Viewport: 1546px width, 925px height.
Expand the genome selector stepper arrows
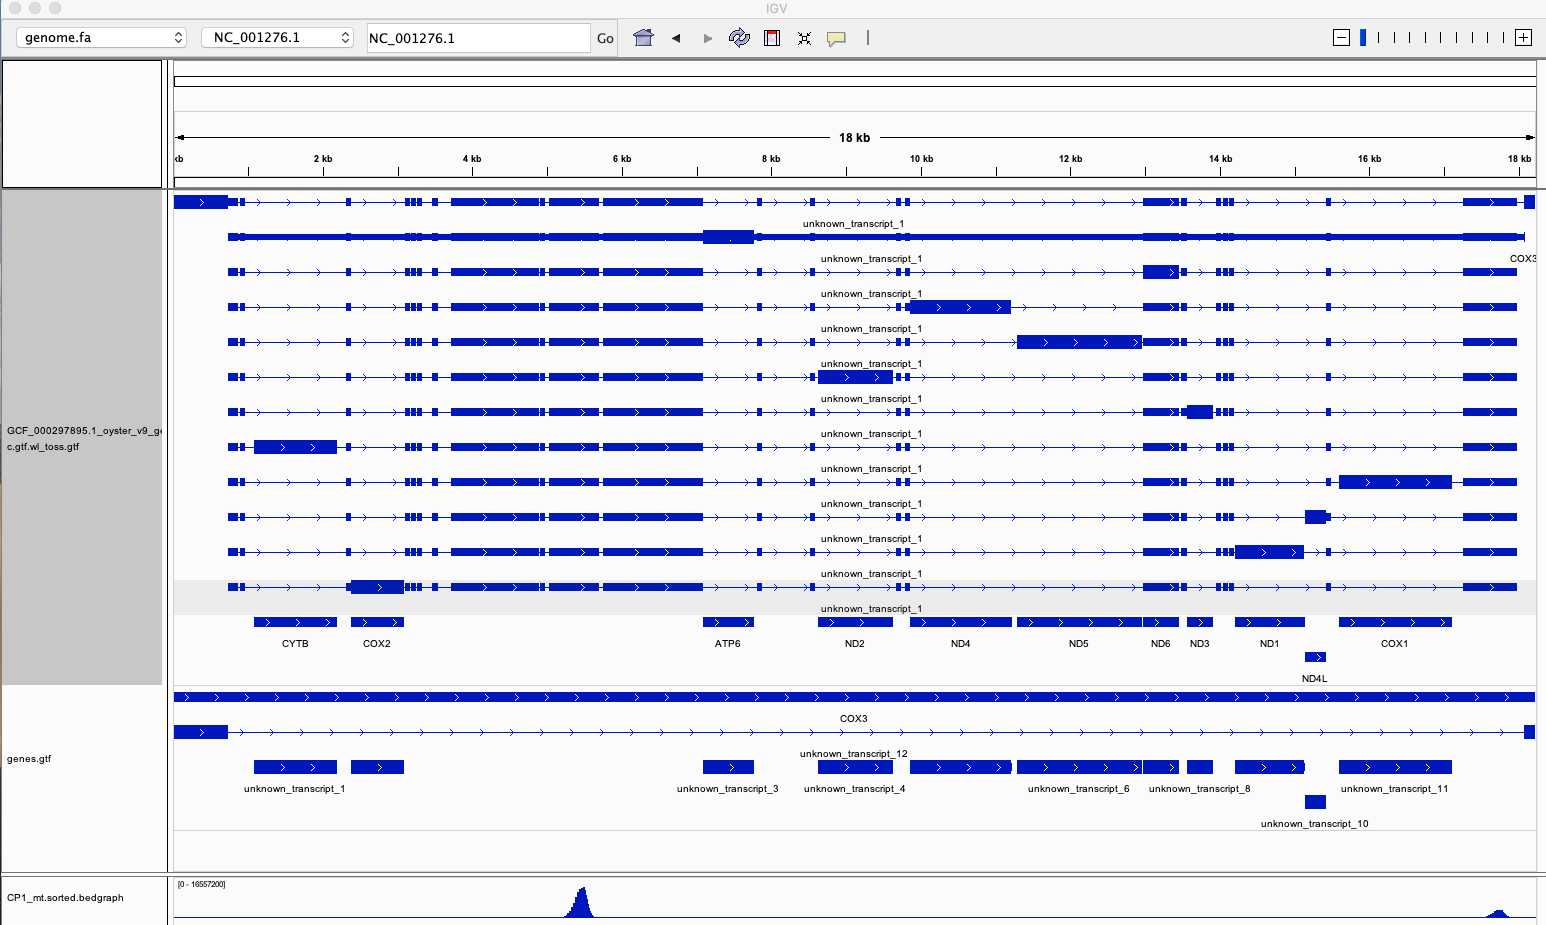[180, 37]
